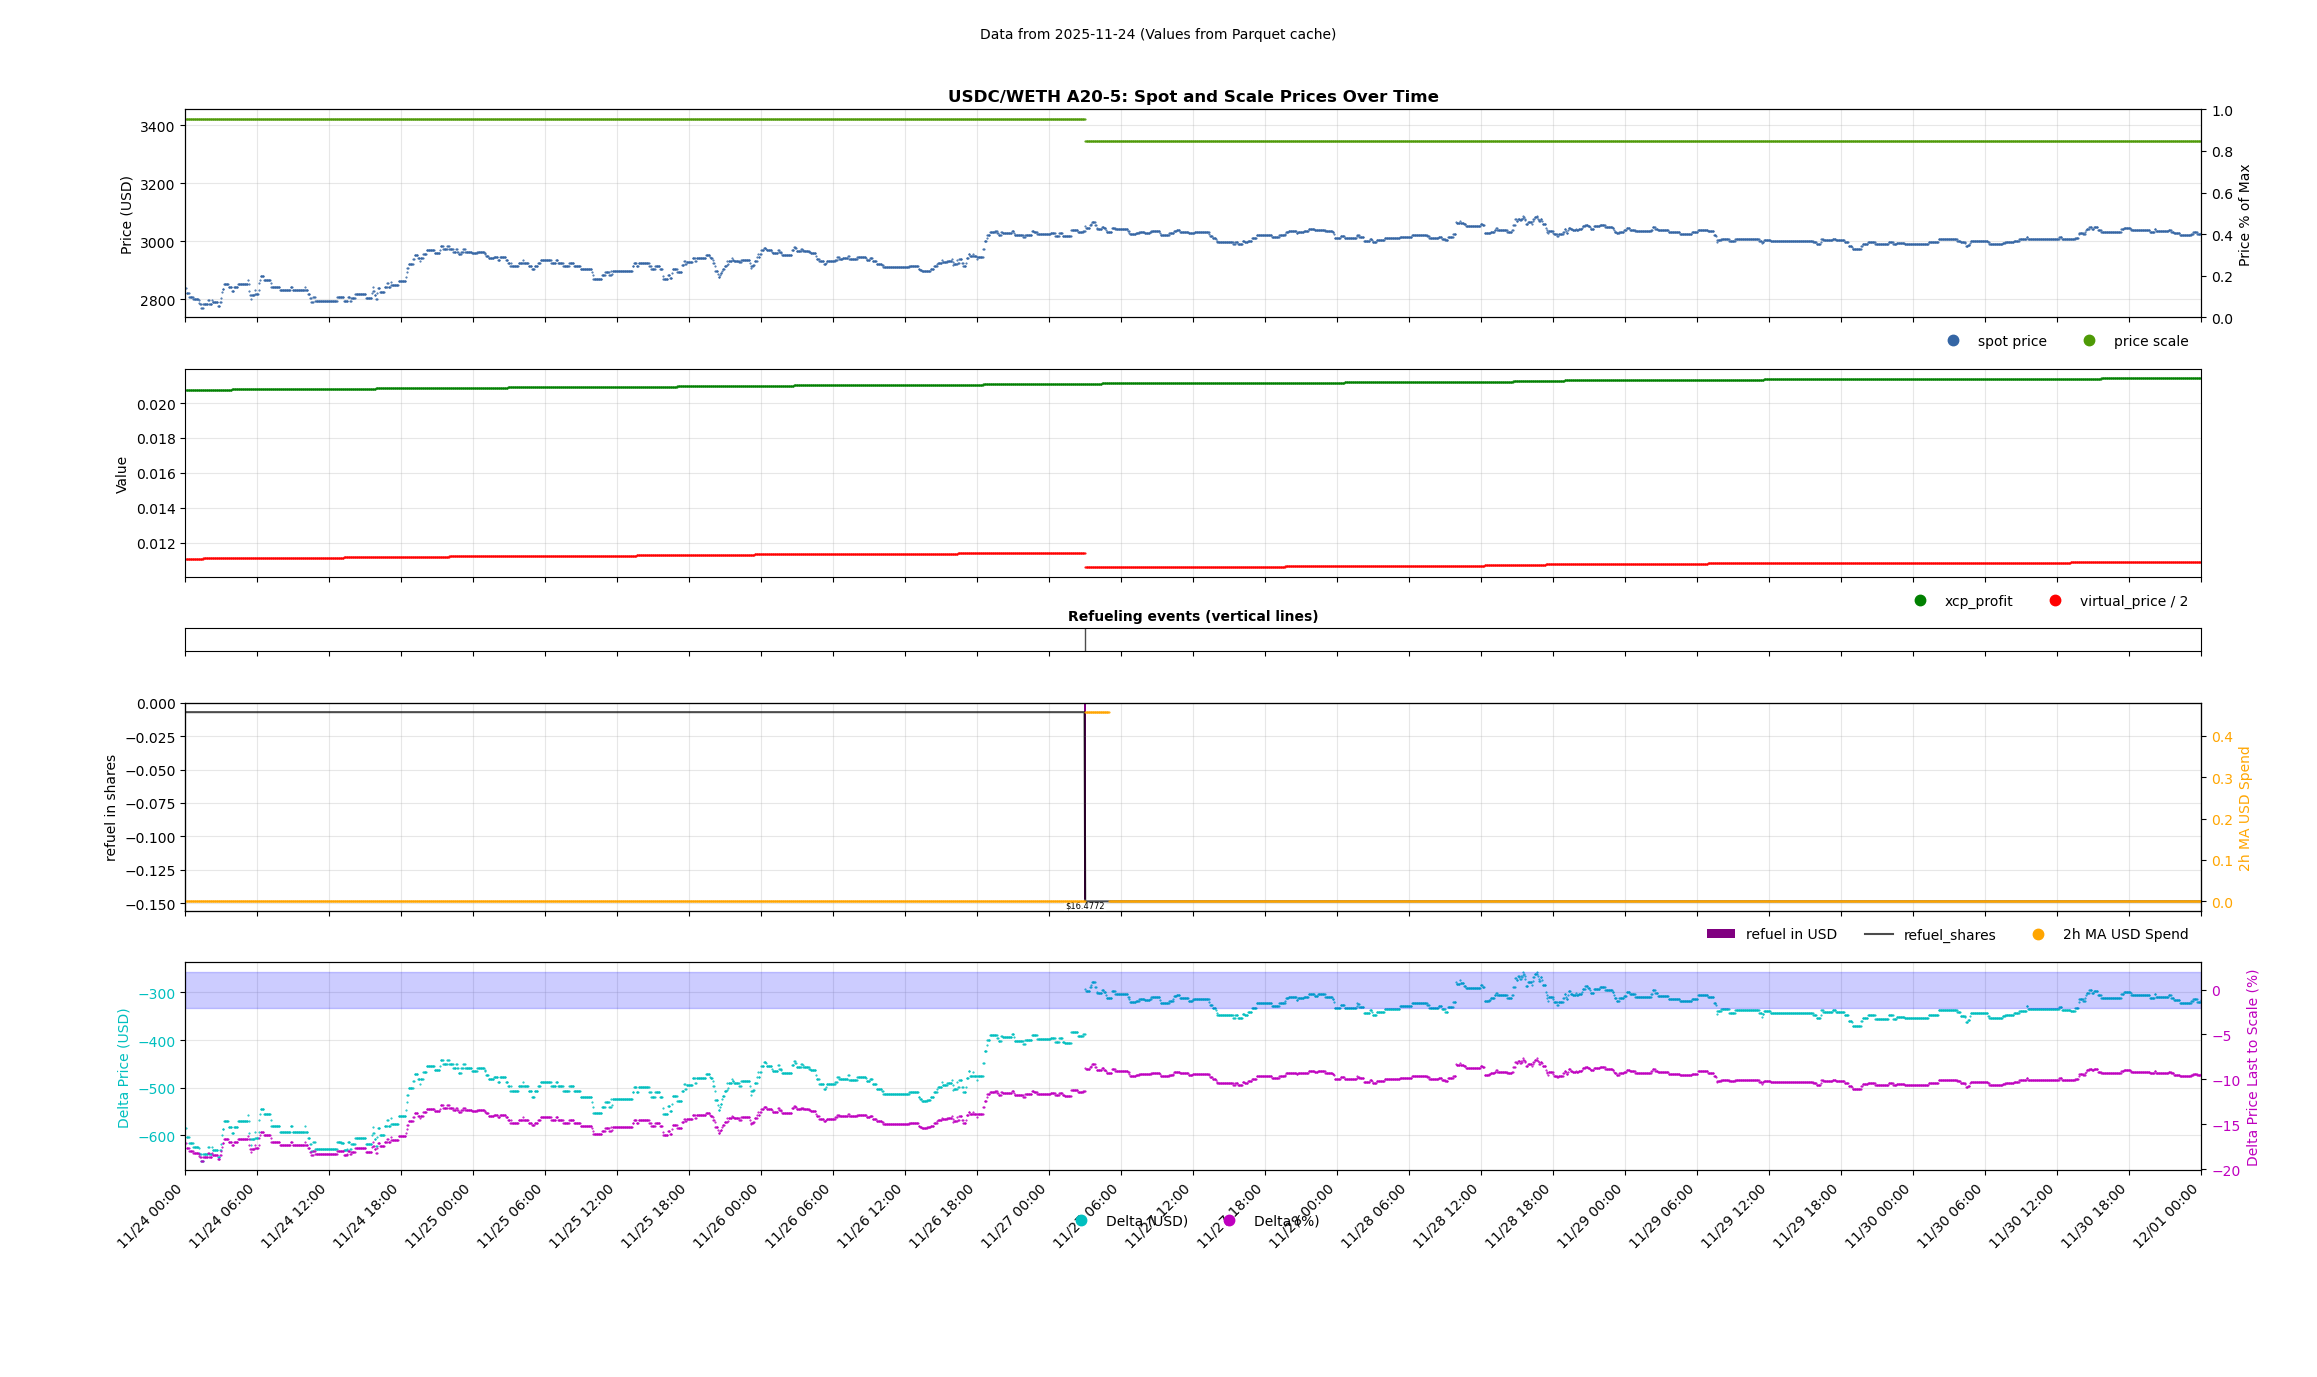Click the cyan Delta (USD) legend dot

1081,1221
